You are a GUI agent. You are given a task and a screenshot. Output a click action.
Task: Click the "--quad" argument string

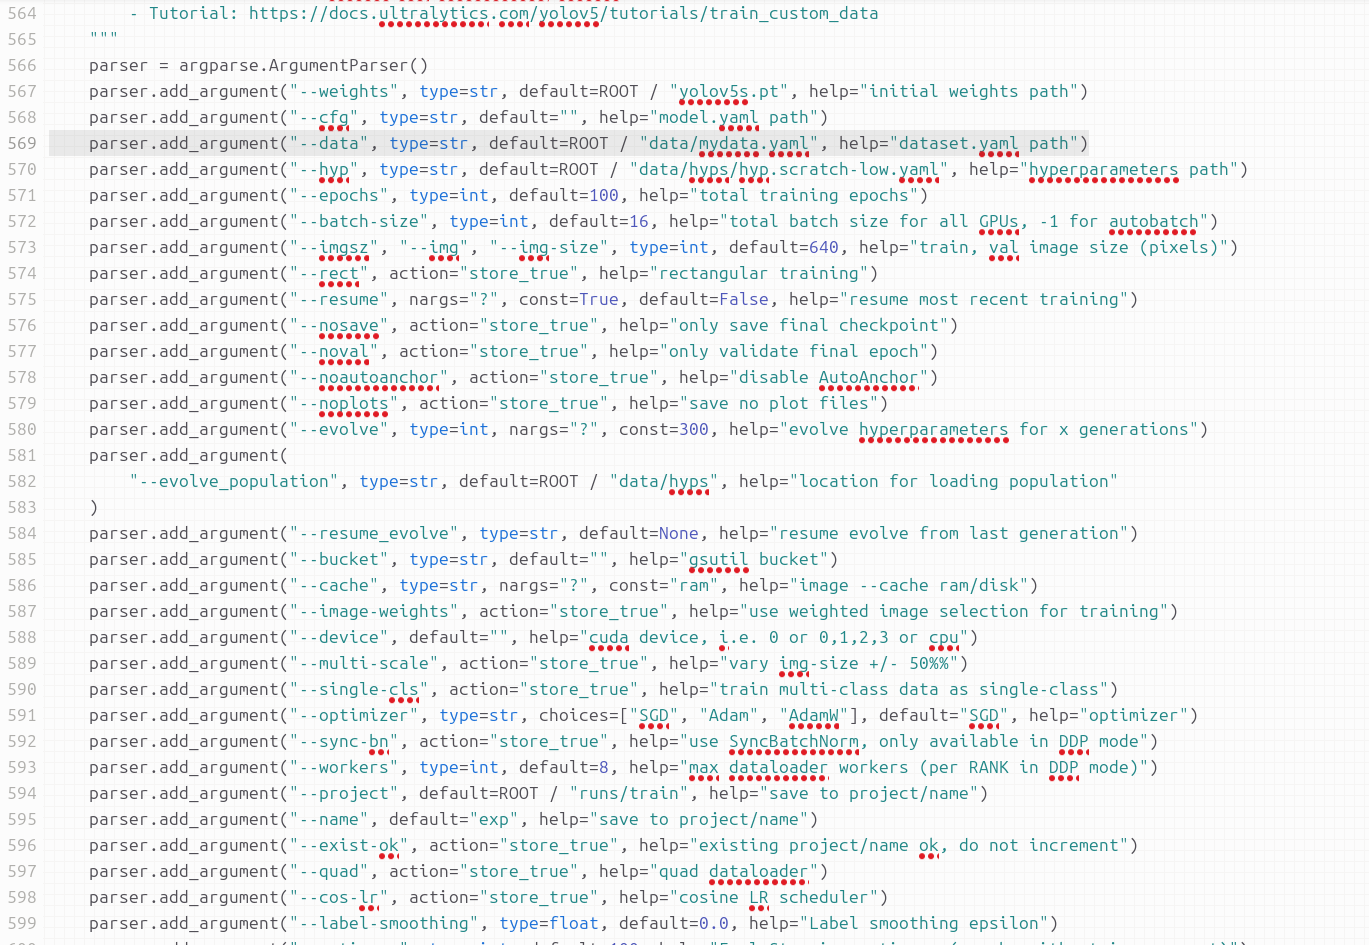point(329,871)
